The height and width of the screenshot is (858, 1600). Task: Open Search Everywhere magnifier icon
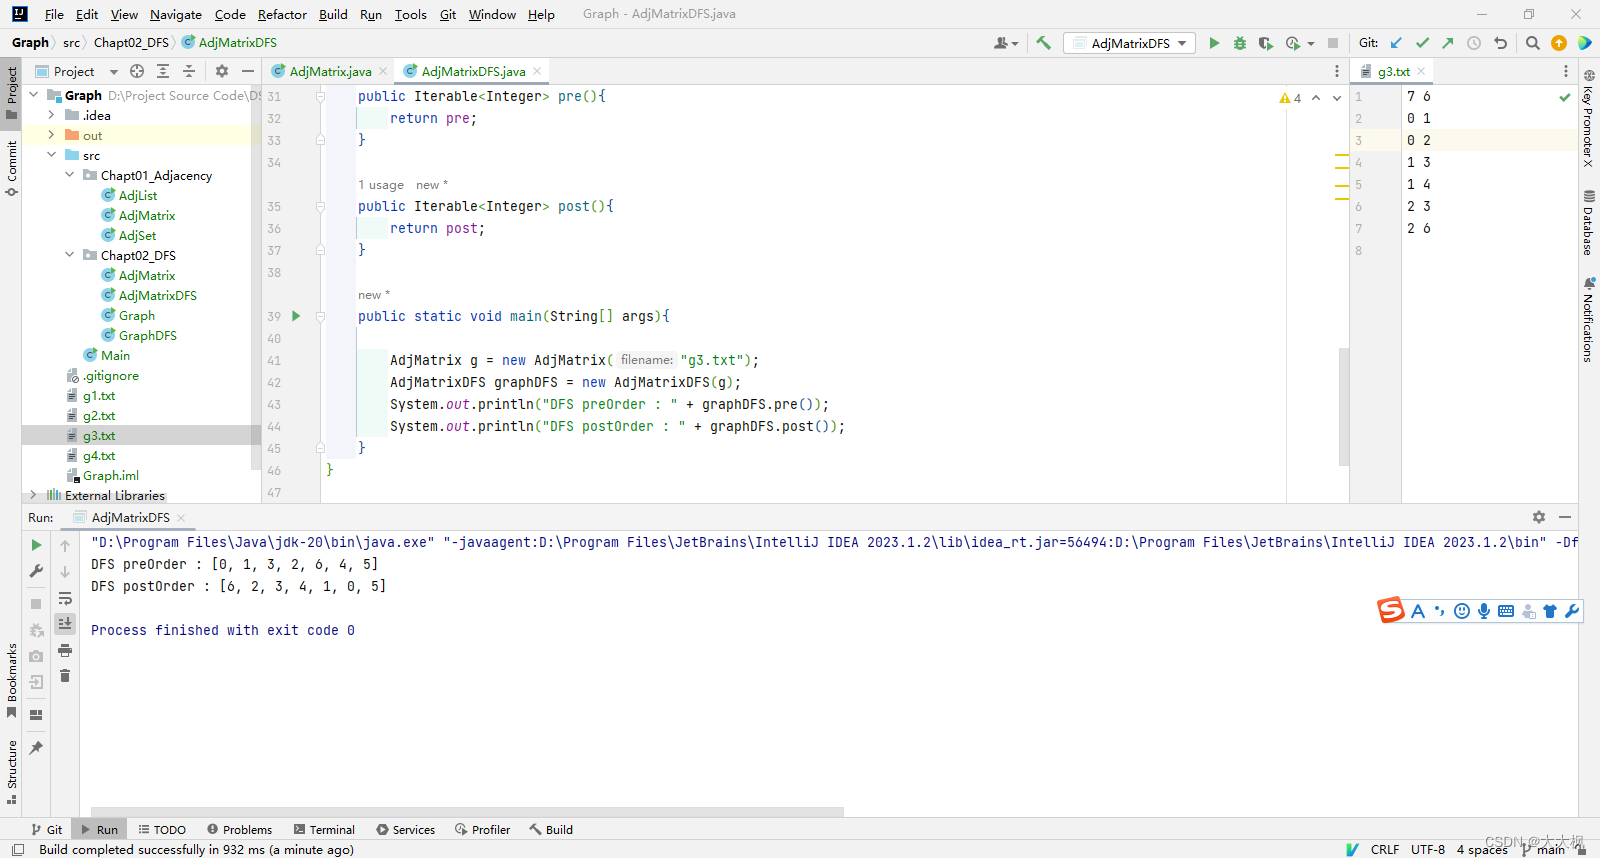[1533, 43]
